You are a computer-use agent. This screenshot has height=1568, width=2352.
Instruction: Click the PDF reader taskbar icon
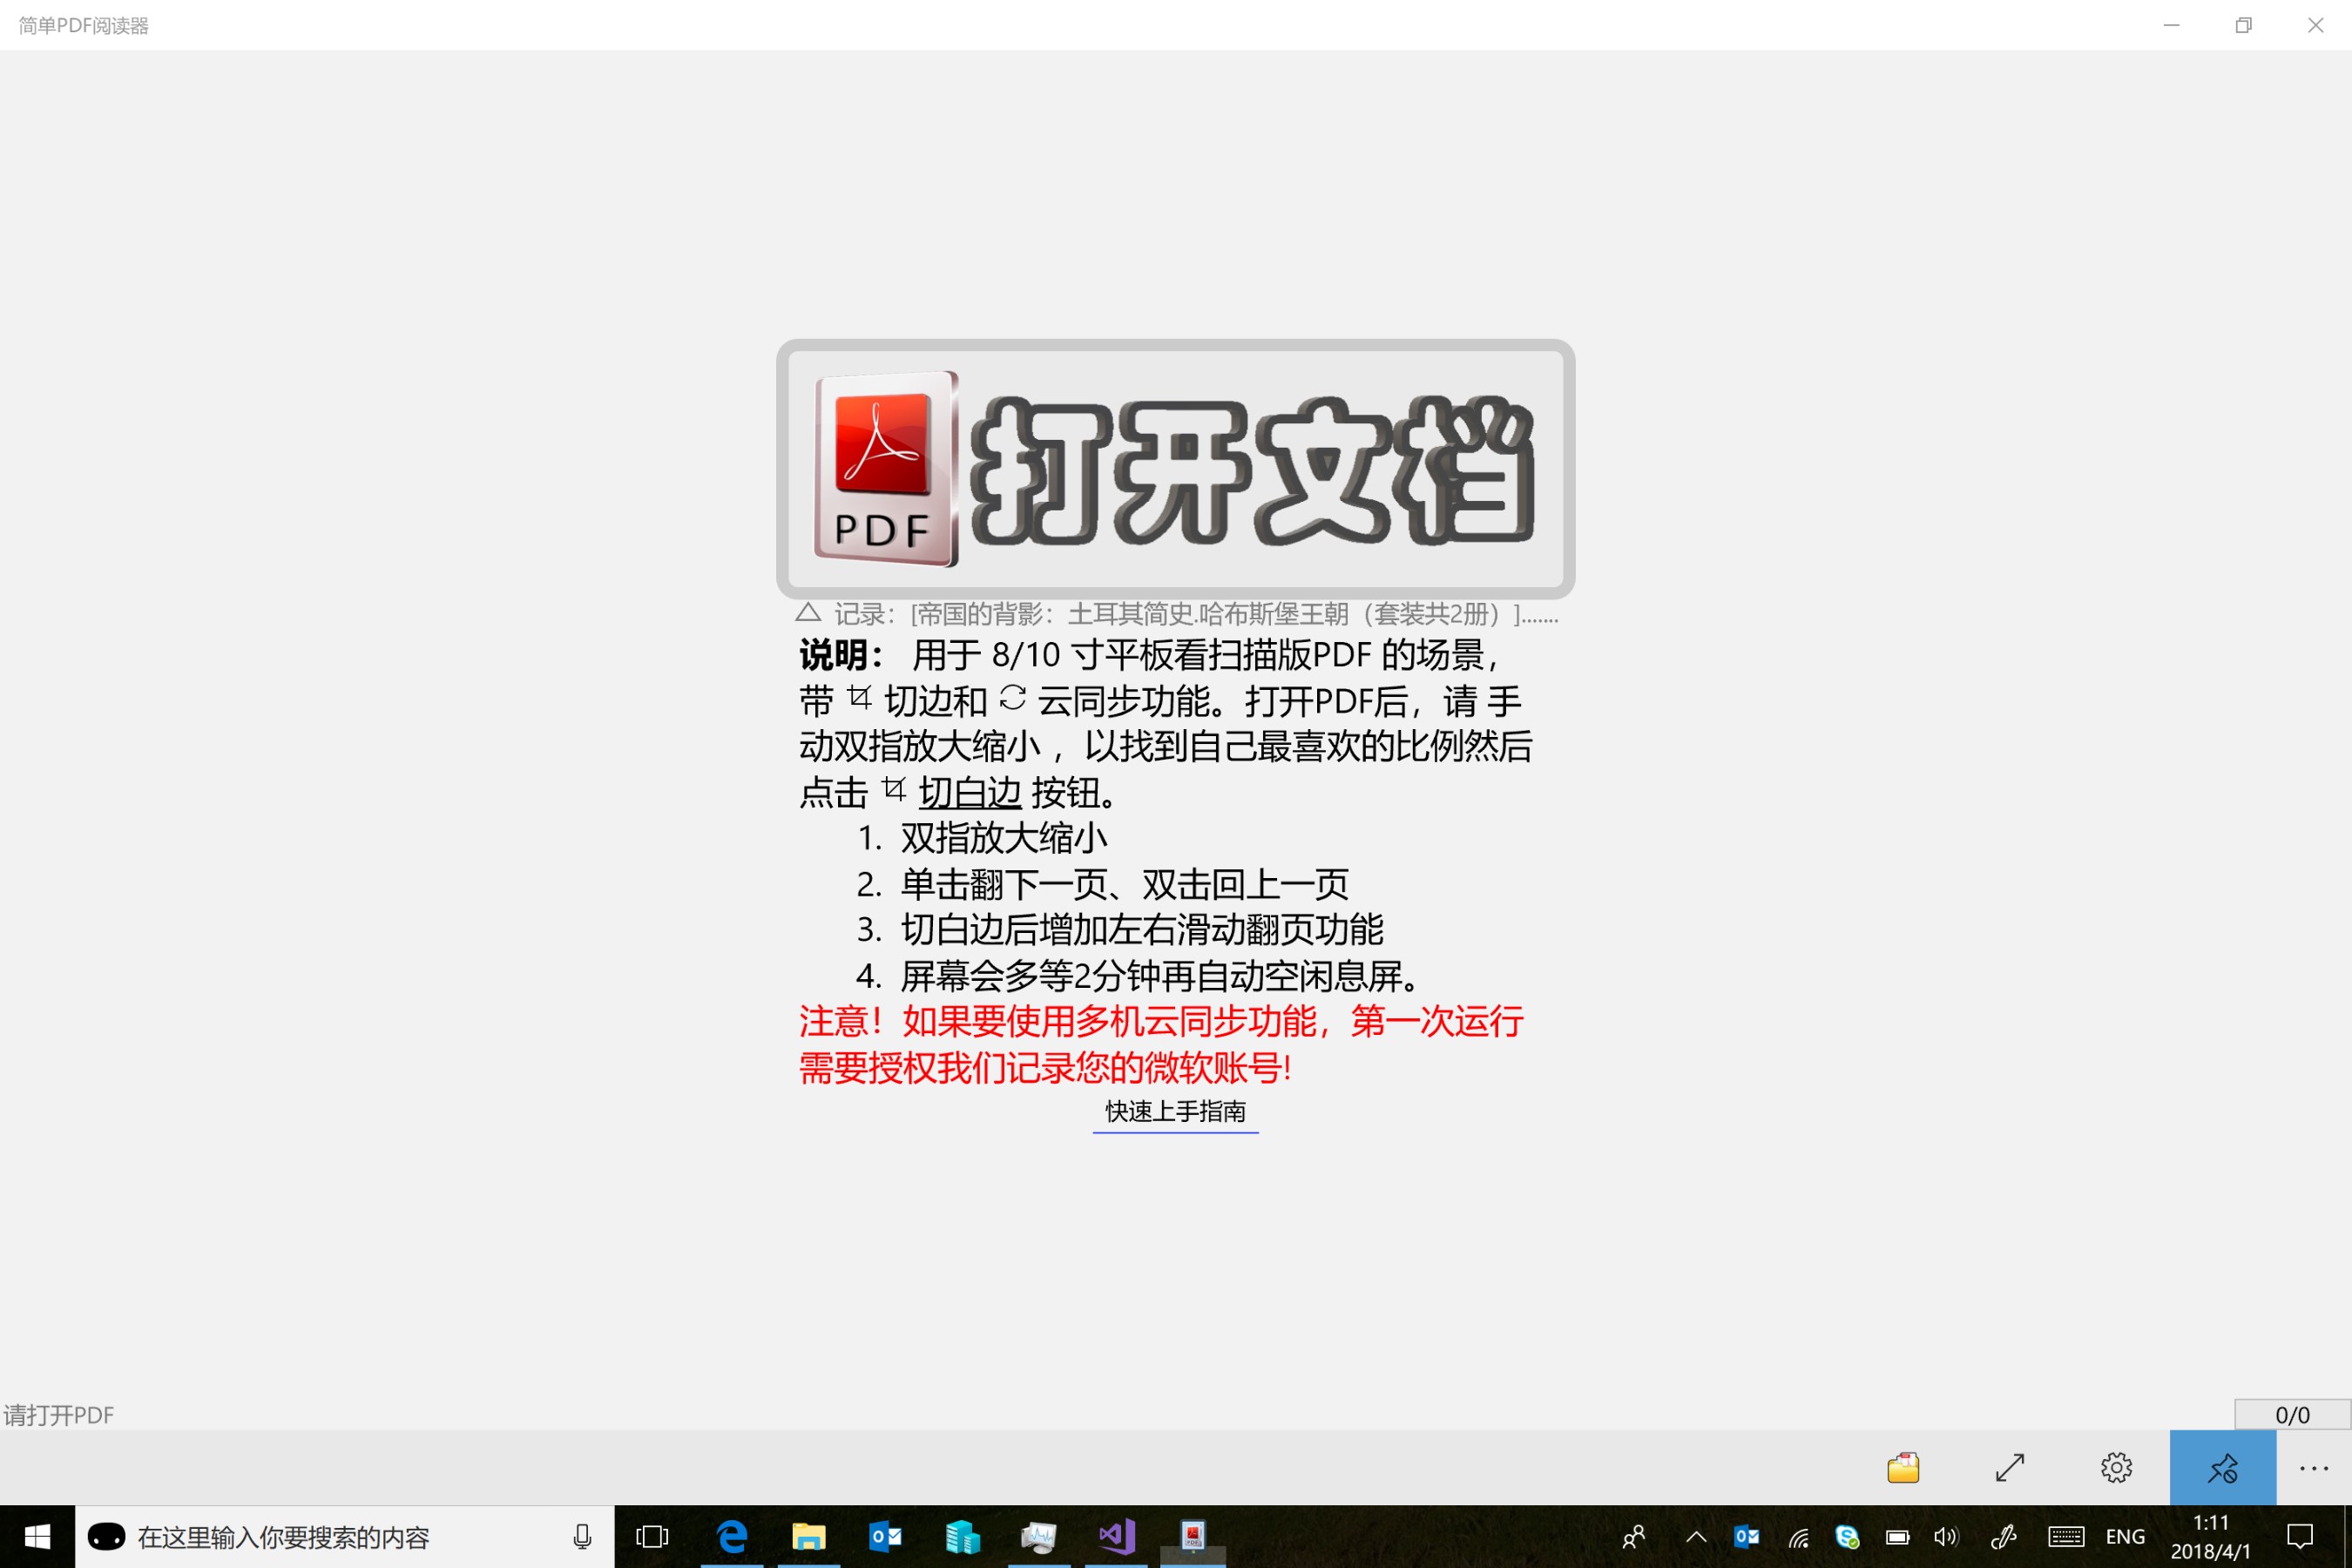tap(1192, 1537)
